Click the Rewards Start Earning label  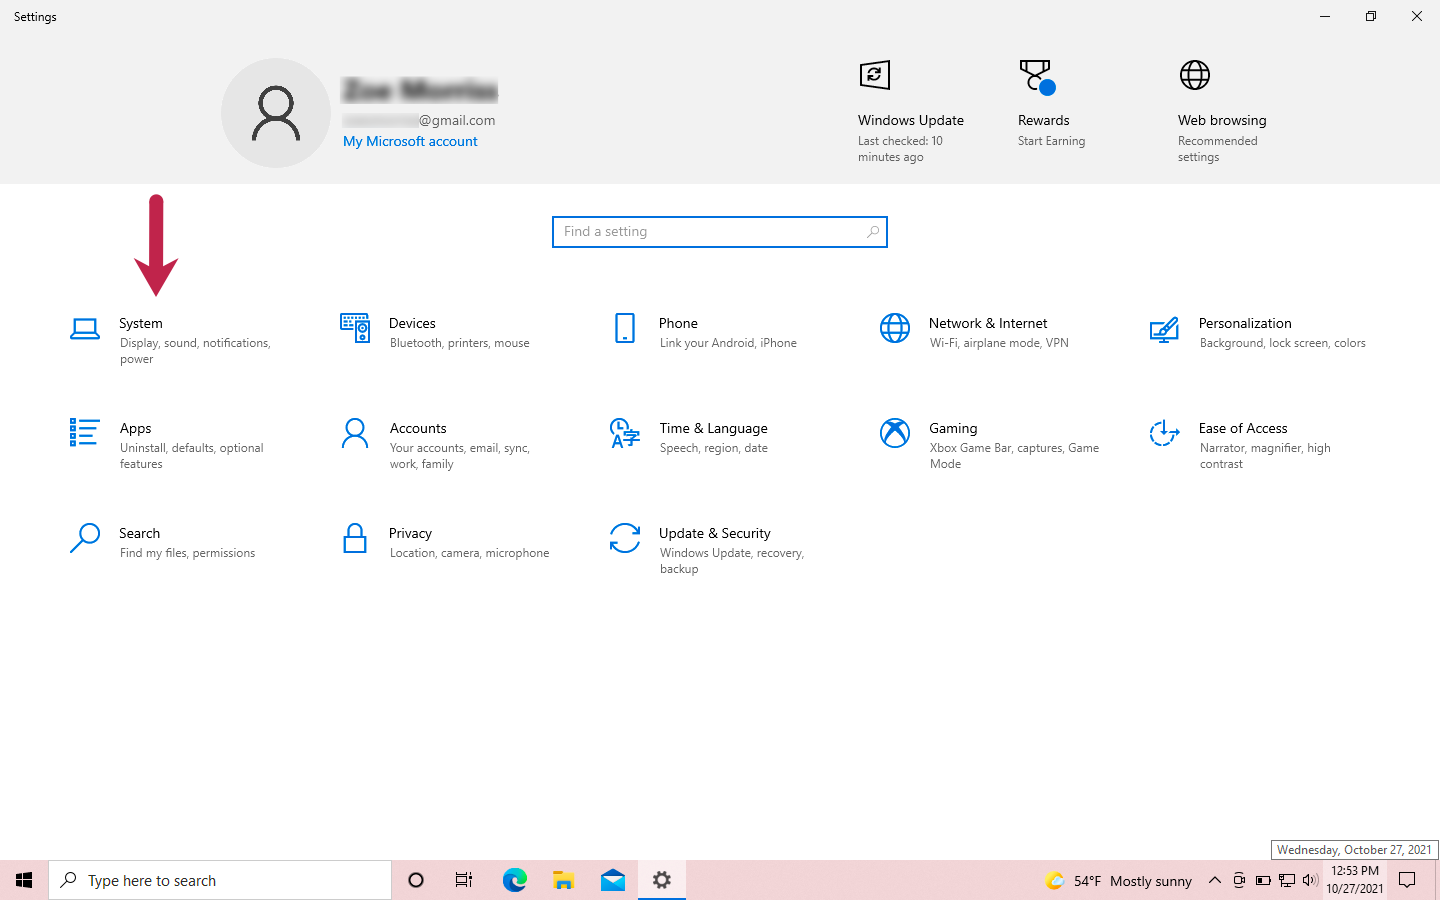(1051, 141)
